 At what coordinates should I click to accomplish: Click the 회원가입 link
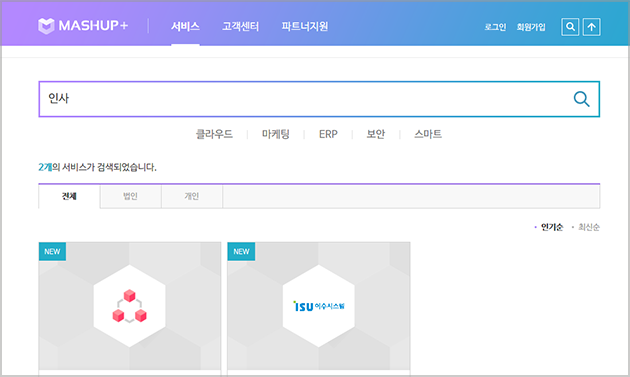point(531,27)
